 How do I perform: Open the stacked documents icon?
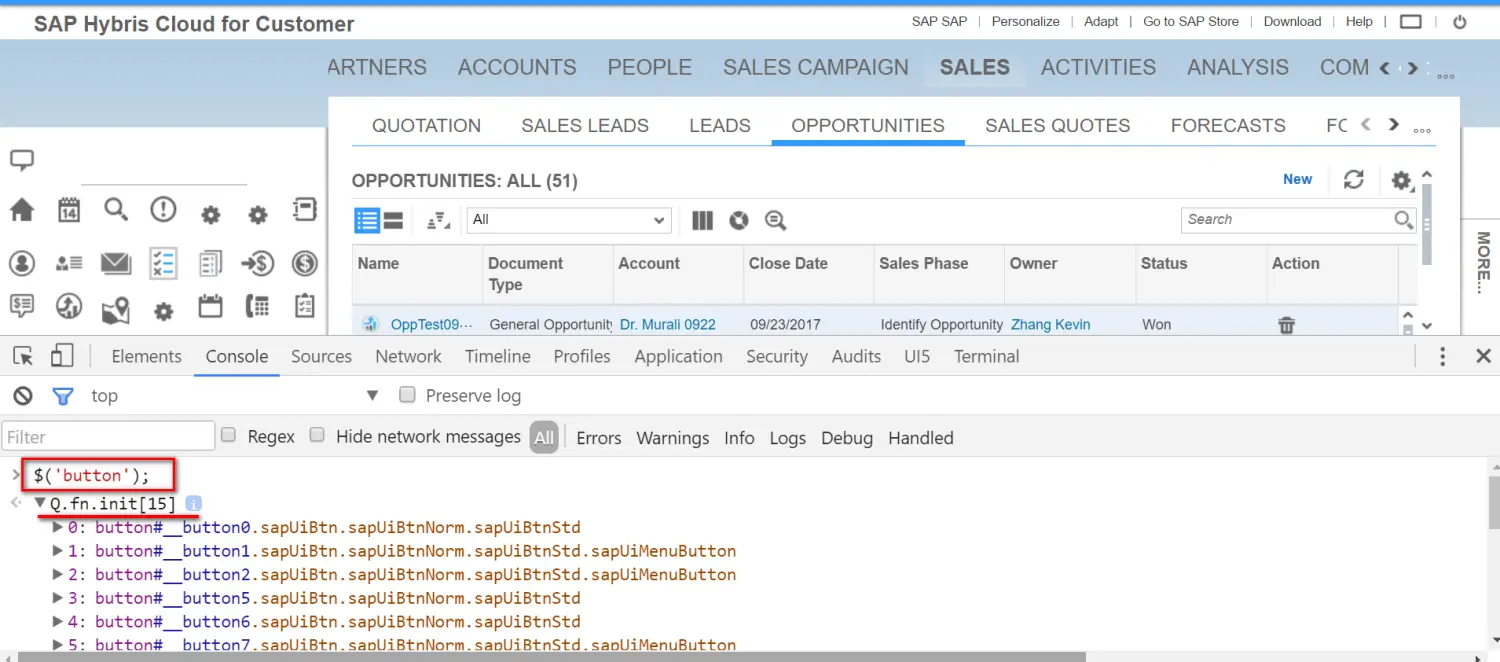pos(210,263)
